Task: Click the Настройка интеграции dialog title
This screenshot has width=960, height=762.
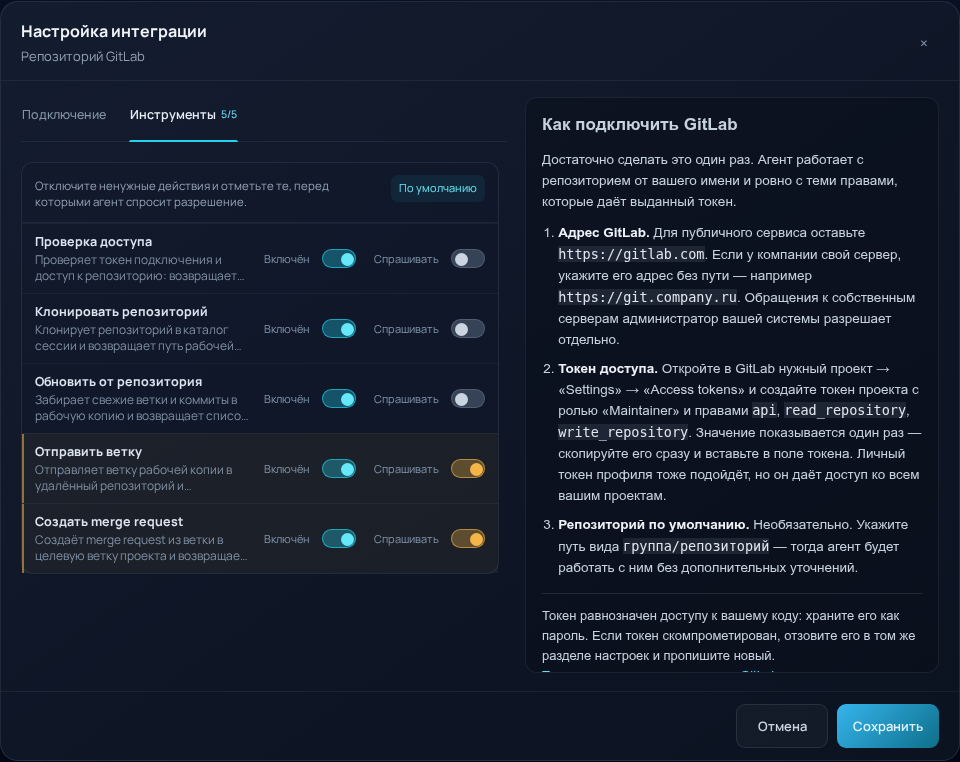Action: [x=114, y=31]
